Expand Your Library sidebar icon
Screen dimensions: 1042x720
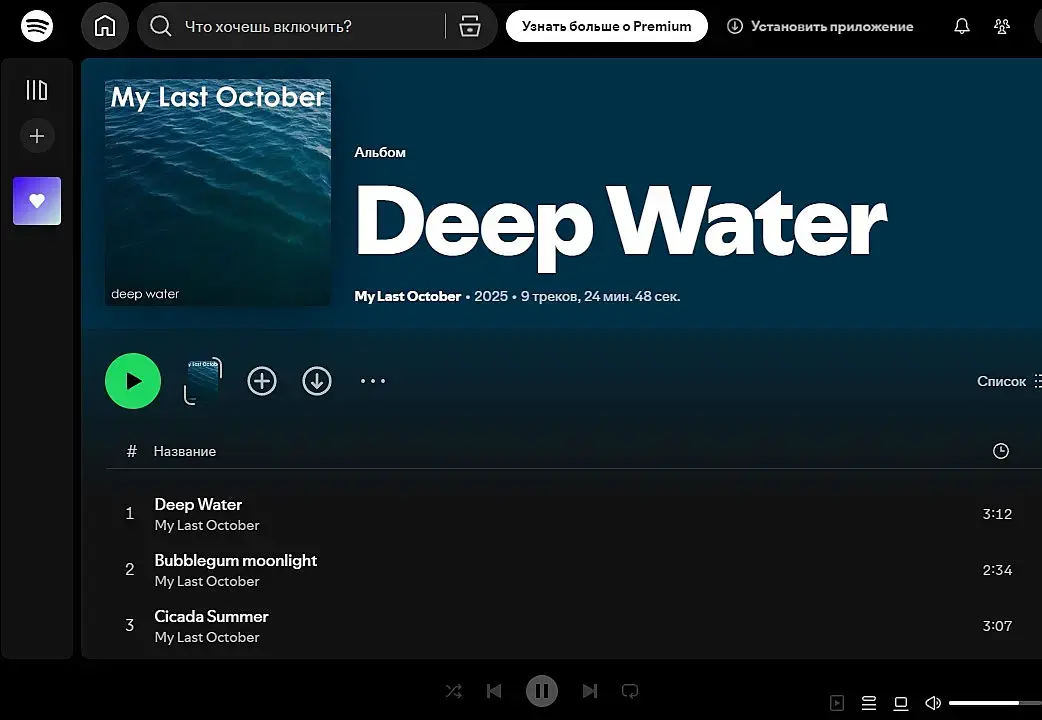[37, 90]
